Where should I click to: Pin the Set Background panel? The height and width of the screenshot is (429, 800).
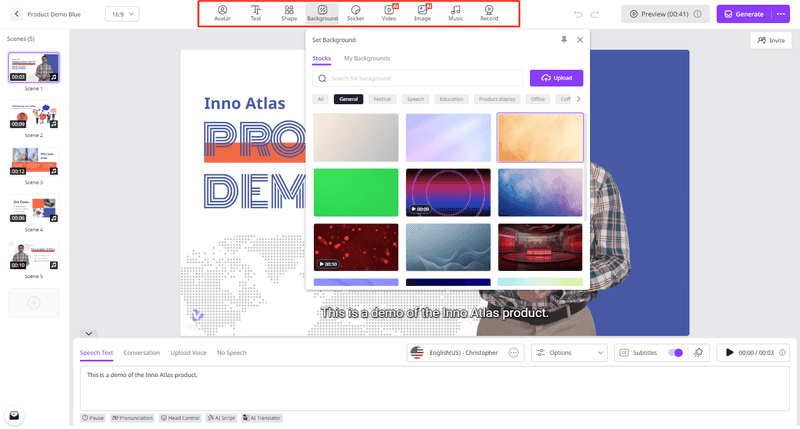564,40
